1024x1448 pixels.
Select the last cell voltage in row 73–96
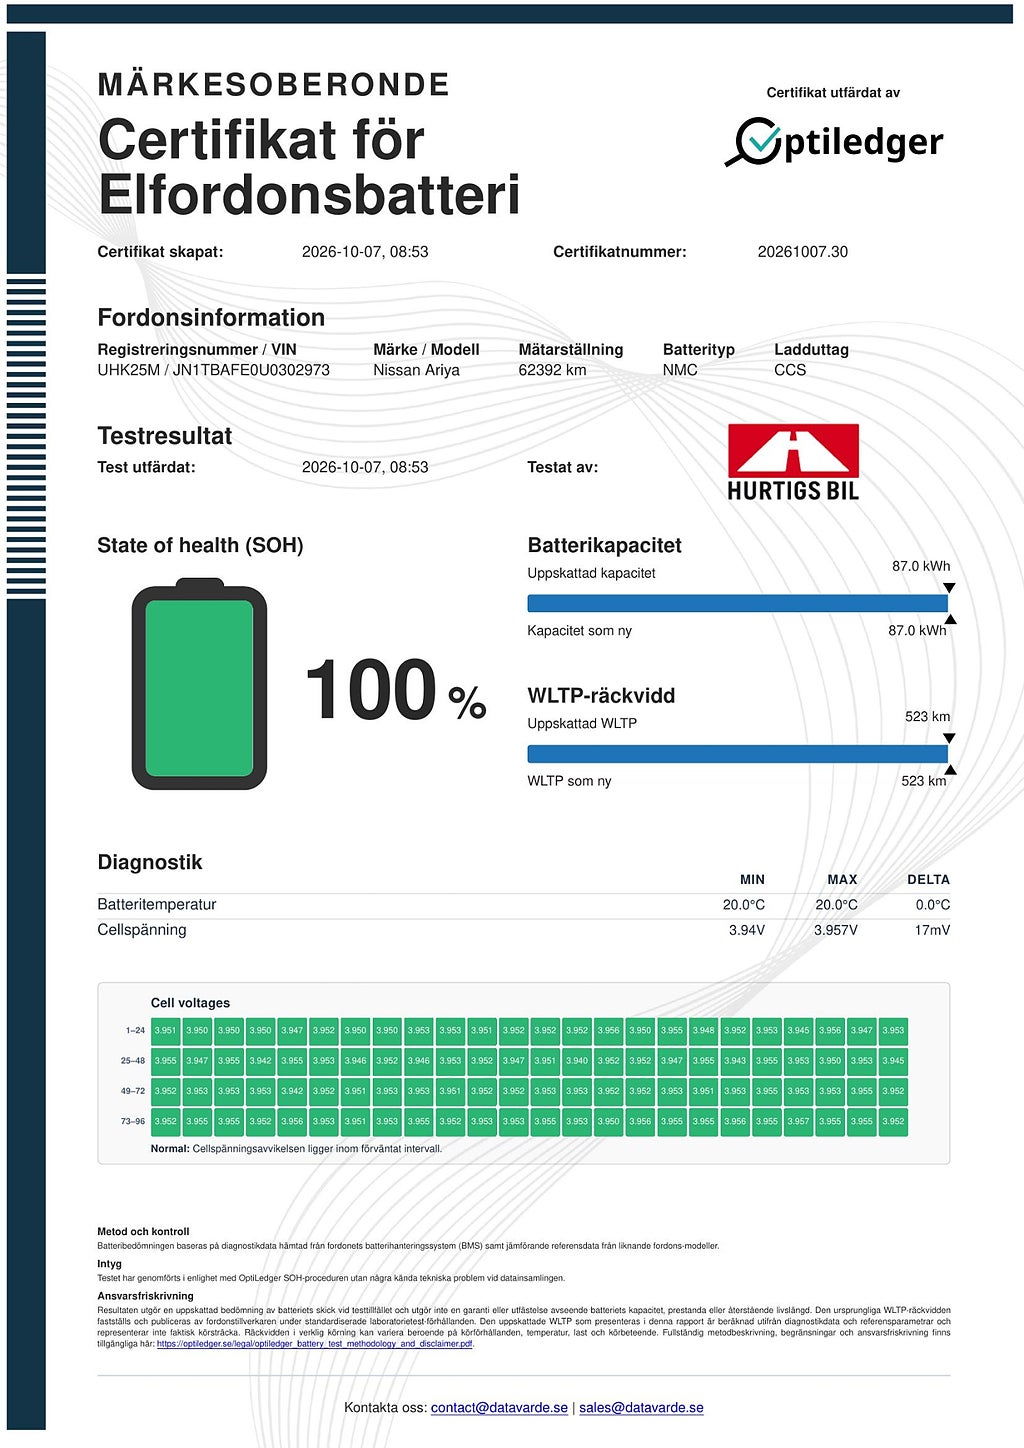coord(893,1121)
